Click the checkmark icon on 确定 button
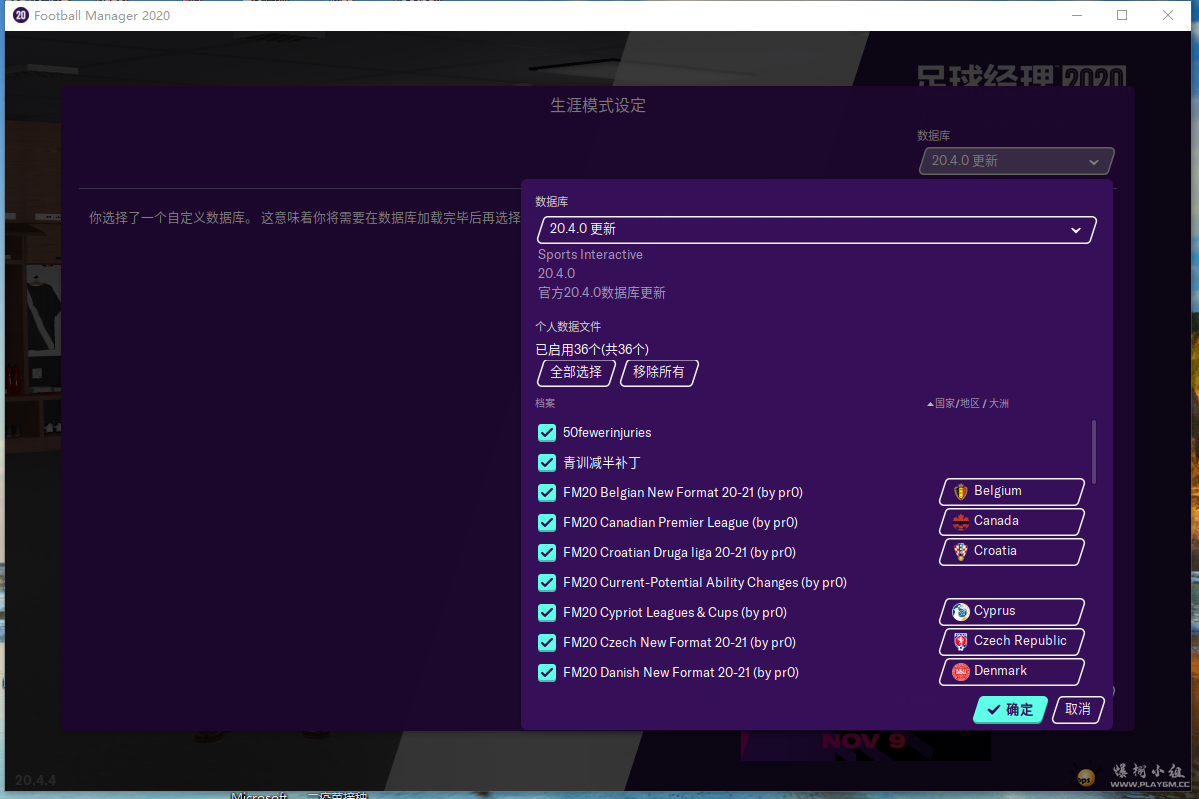 (x=993, y=709)
